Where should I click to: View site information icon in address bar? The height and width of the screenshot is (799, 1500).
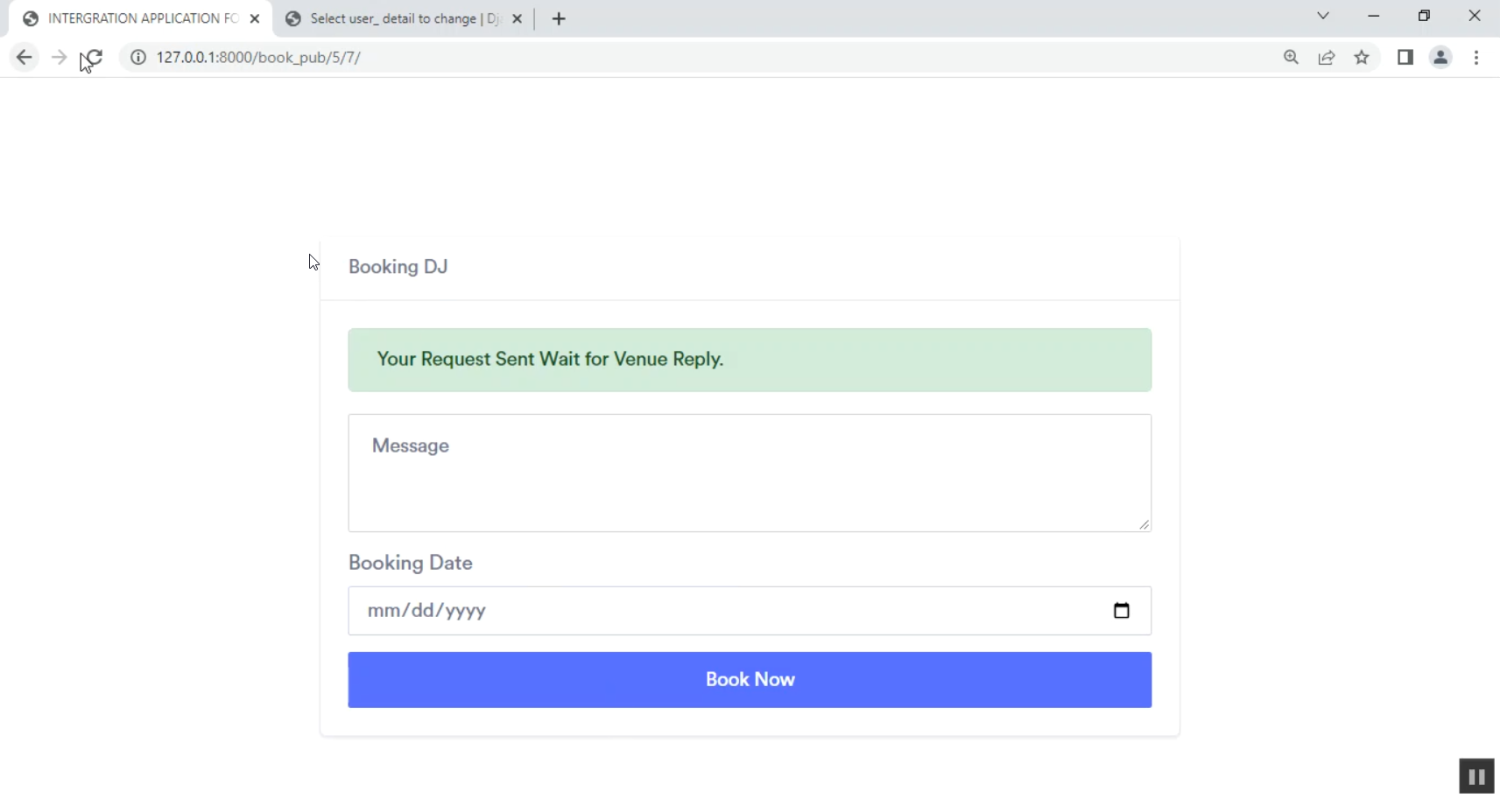[x=138, y=58]
